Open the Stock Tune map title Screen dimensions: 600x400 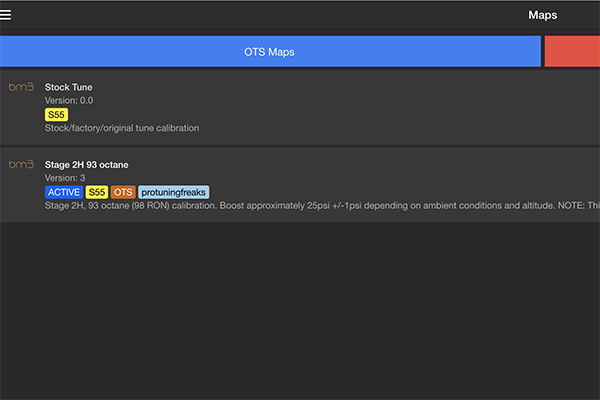coord(68,87)
